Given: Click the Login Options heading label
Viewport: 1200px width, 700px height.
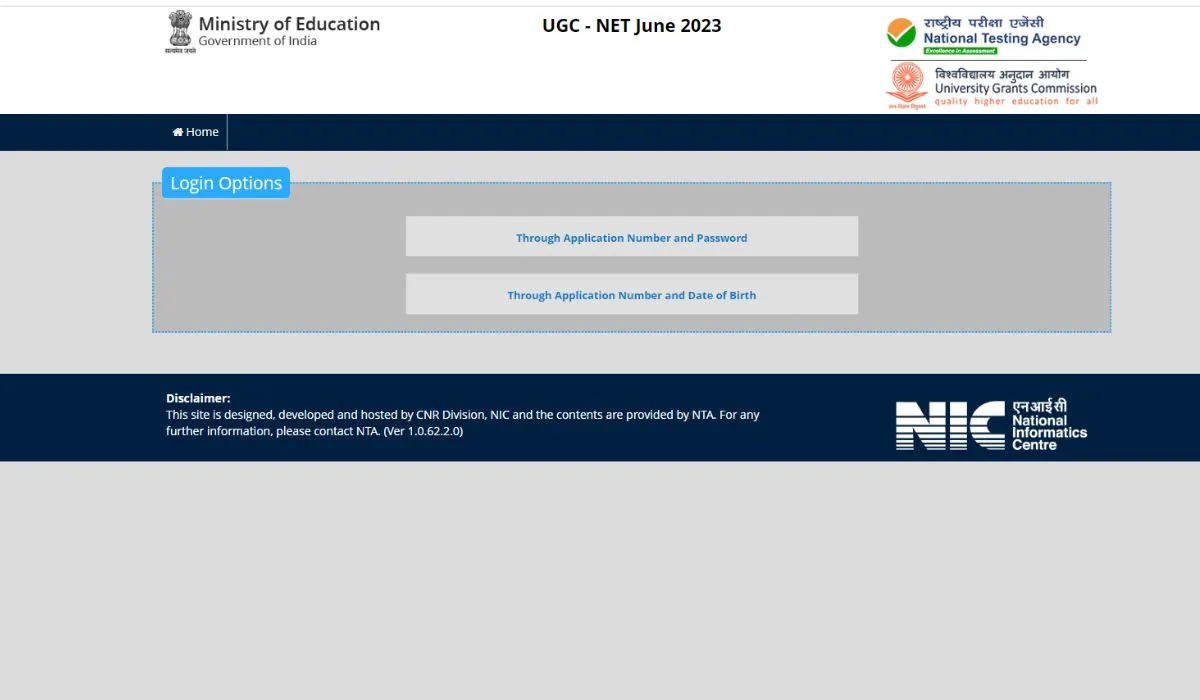Looking at the screenshot, I should tap(226, 183).
